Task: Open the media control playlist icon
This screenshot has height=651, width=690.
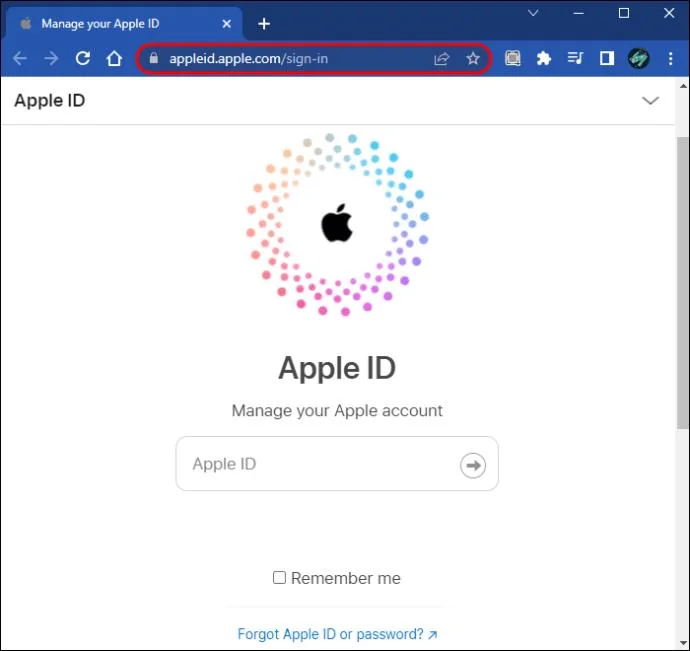Action: coord(575,58)
